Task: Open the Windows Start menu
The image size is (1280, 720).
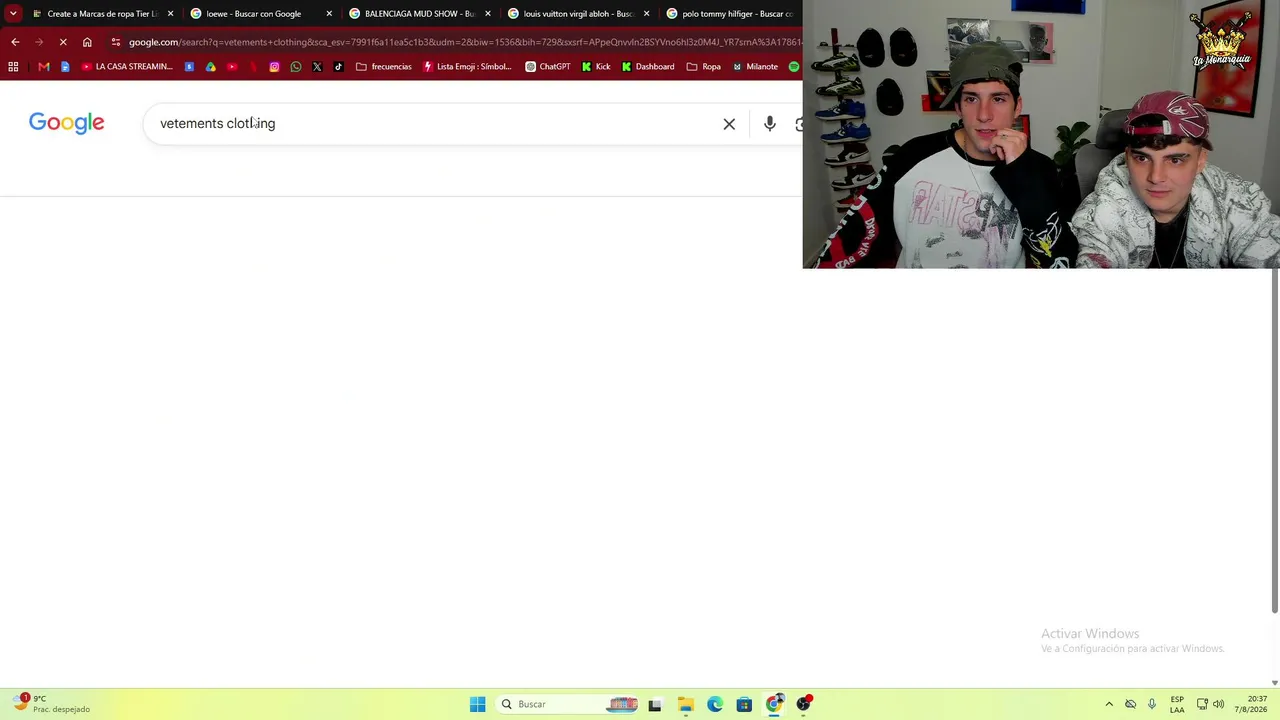Action: pyautogui.click(x=477, y=704)
